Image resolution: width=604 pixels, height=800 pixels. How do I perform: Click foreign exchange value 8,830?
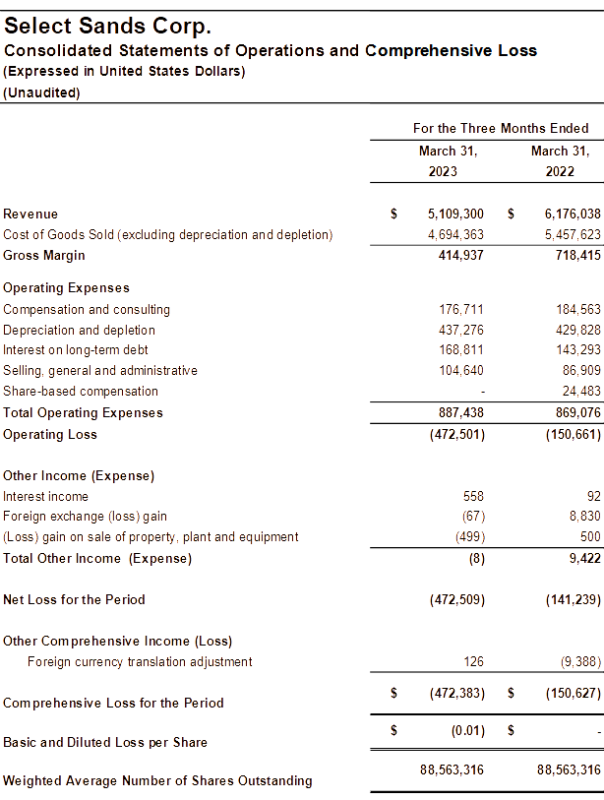(x=585, y=516)
